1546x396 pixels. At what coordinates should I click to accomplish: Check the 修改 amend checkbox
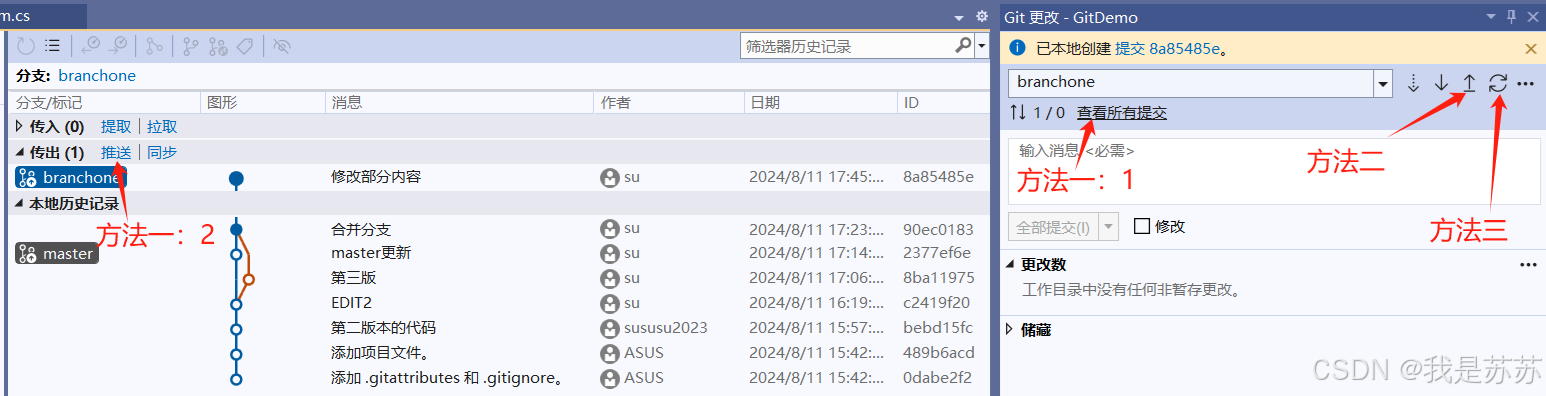click(x=1142, y=227)
